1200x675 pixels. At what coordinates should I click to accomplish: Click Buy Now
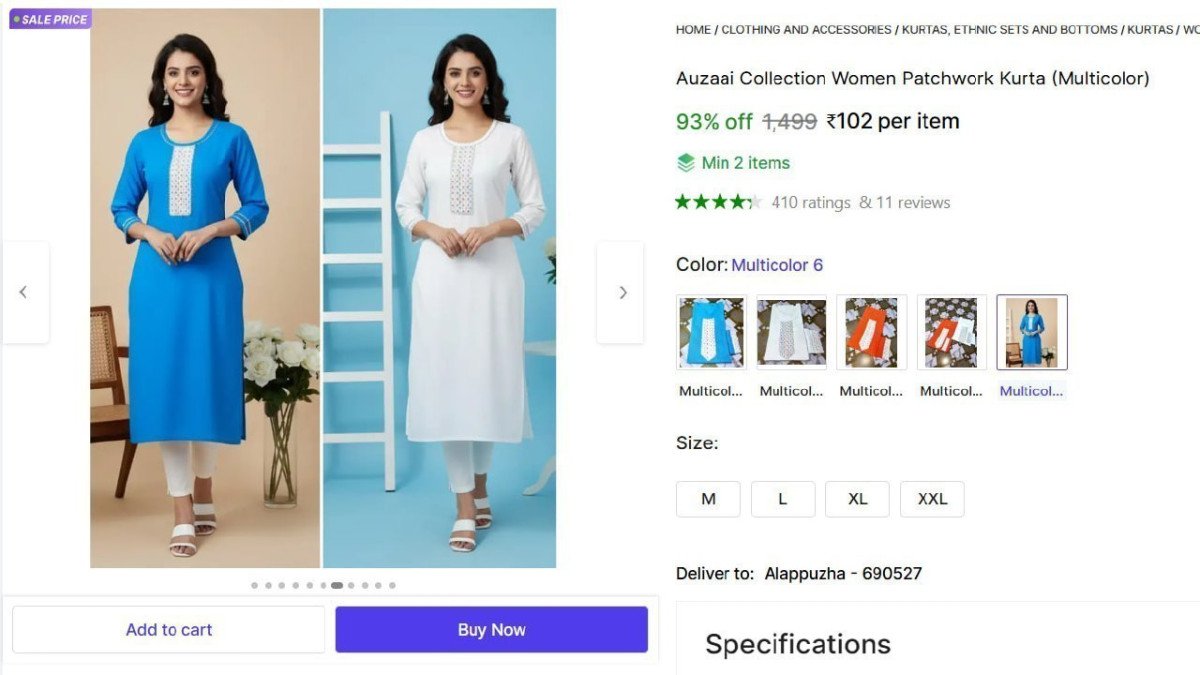(491, 629)
